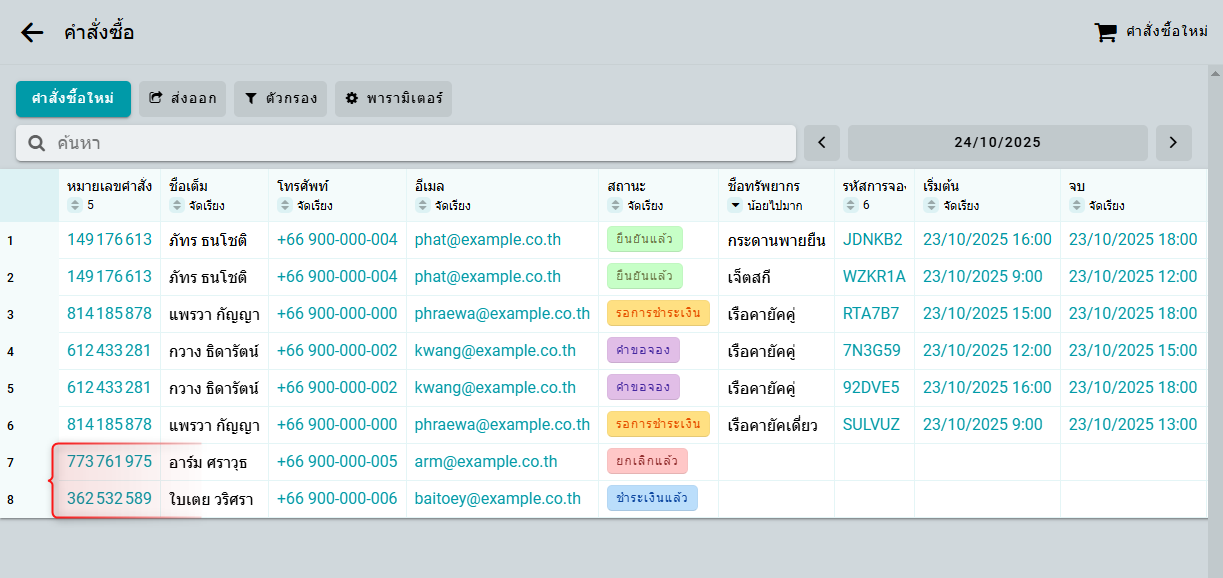The height and width of the screenshot is (578, 1223).
Task: Open the date picker showing 24/10/2025
Action: (997, 143)
